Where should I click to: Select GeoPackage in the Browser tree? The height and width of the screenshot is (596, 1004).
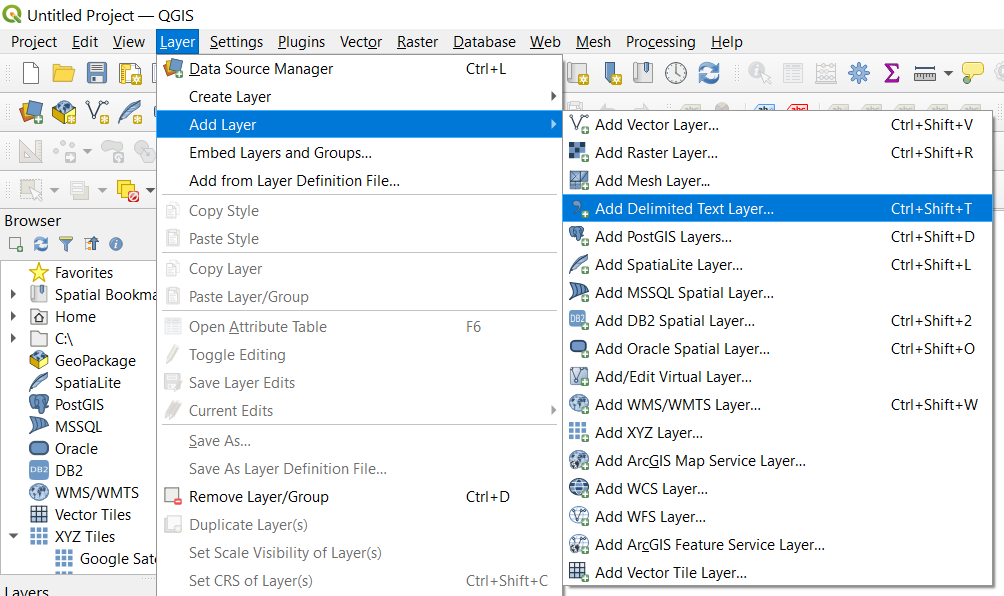pos(95,360)
